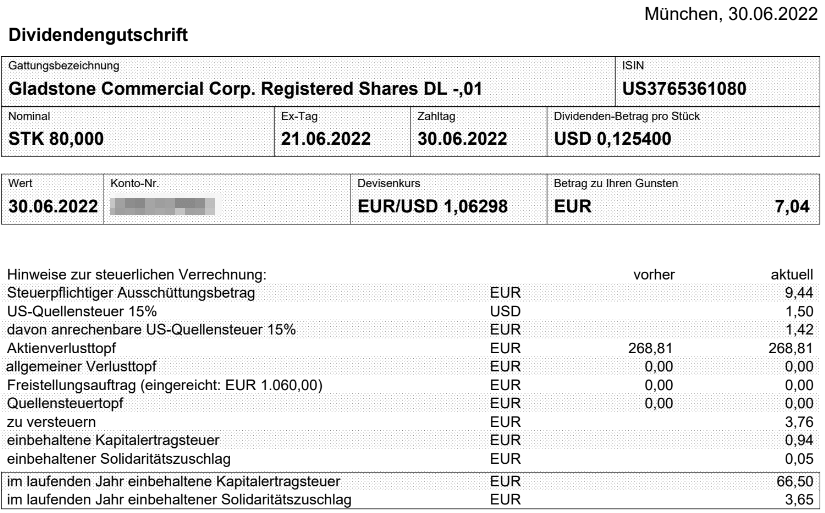
Task: Select the ISIN US3765361080
Action: pyautogui.click(x=684, y=88)
